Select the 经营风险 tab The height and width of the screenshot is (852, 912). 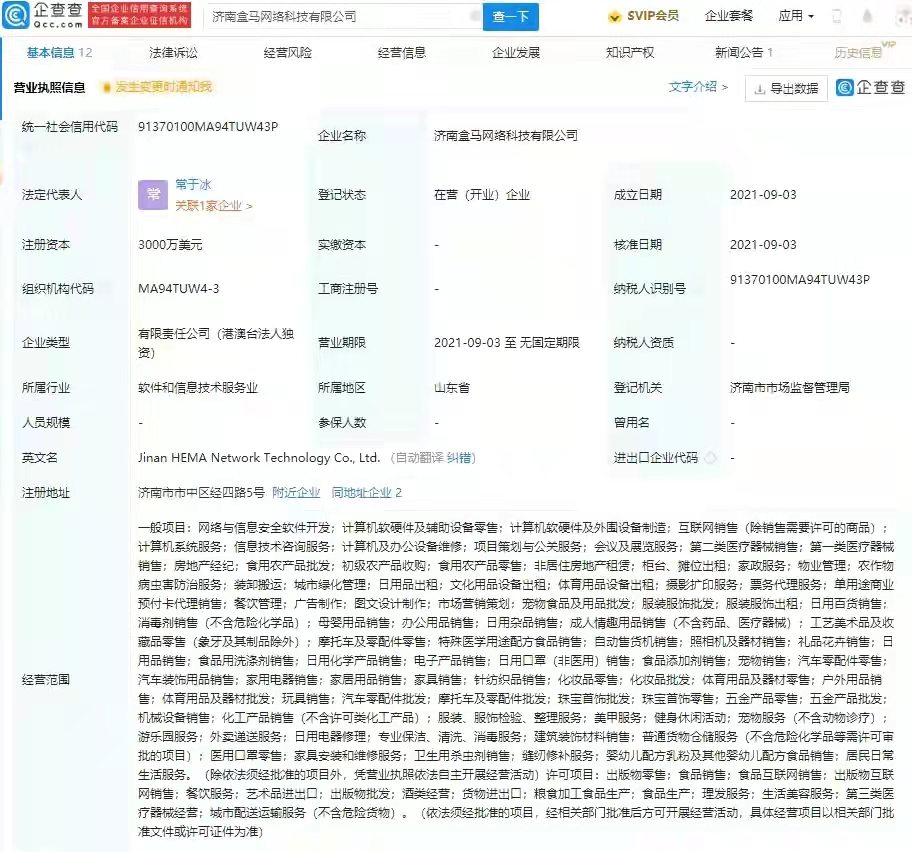click(x=288, y=53)
